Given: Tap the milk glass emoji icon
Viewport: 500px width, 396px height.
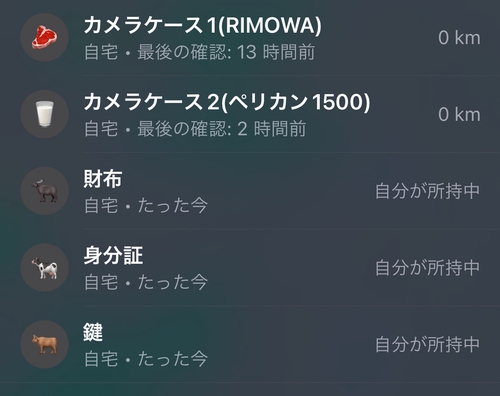Looking at the screenshot, I should (44, 114).
